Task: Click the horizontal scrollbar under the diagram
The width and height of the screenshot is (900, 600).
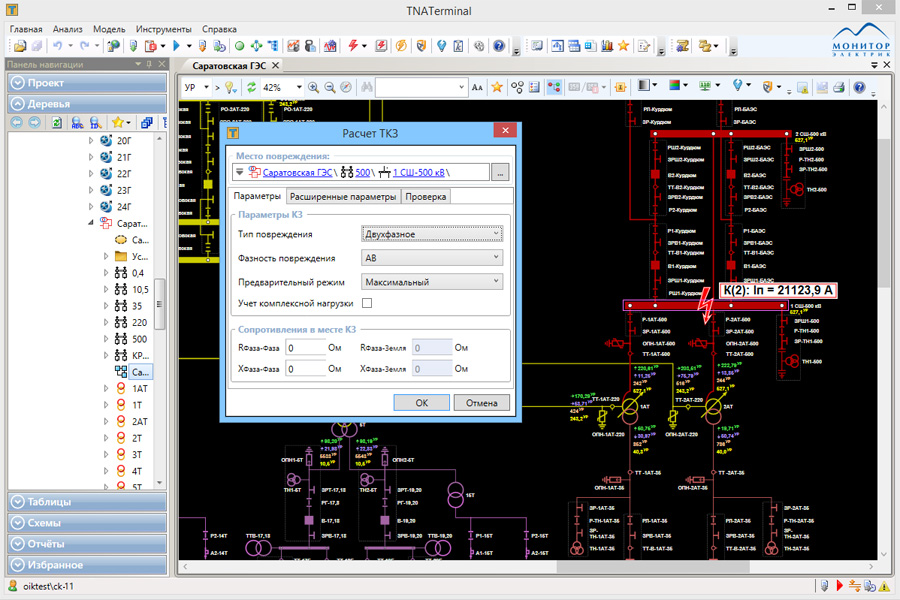Action: (x=653, y=567)
